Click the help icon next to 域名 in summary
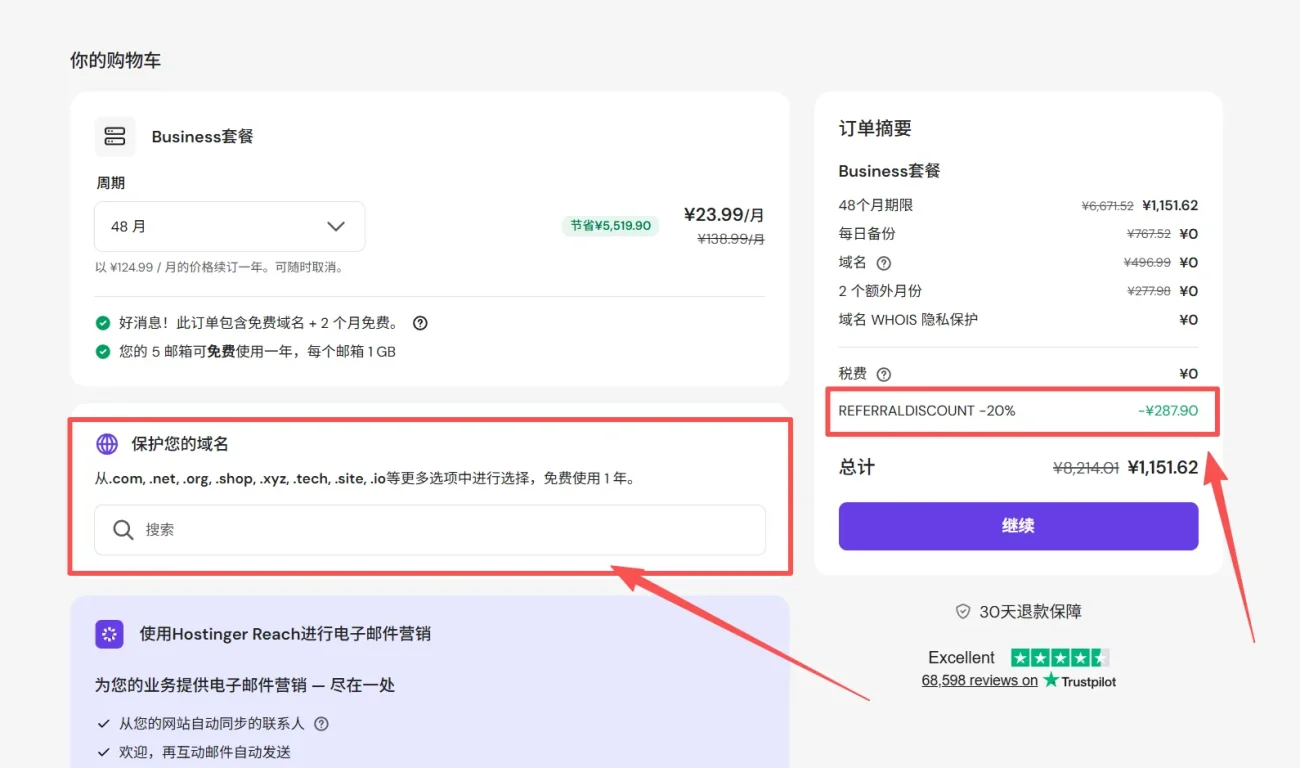1300x768 pixels. tap(883, 263)
